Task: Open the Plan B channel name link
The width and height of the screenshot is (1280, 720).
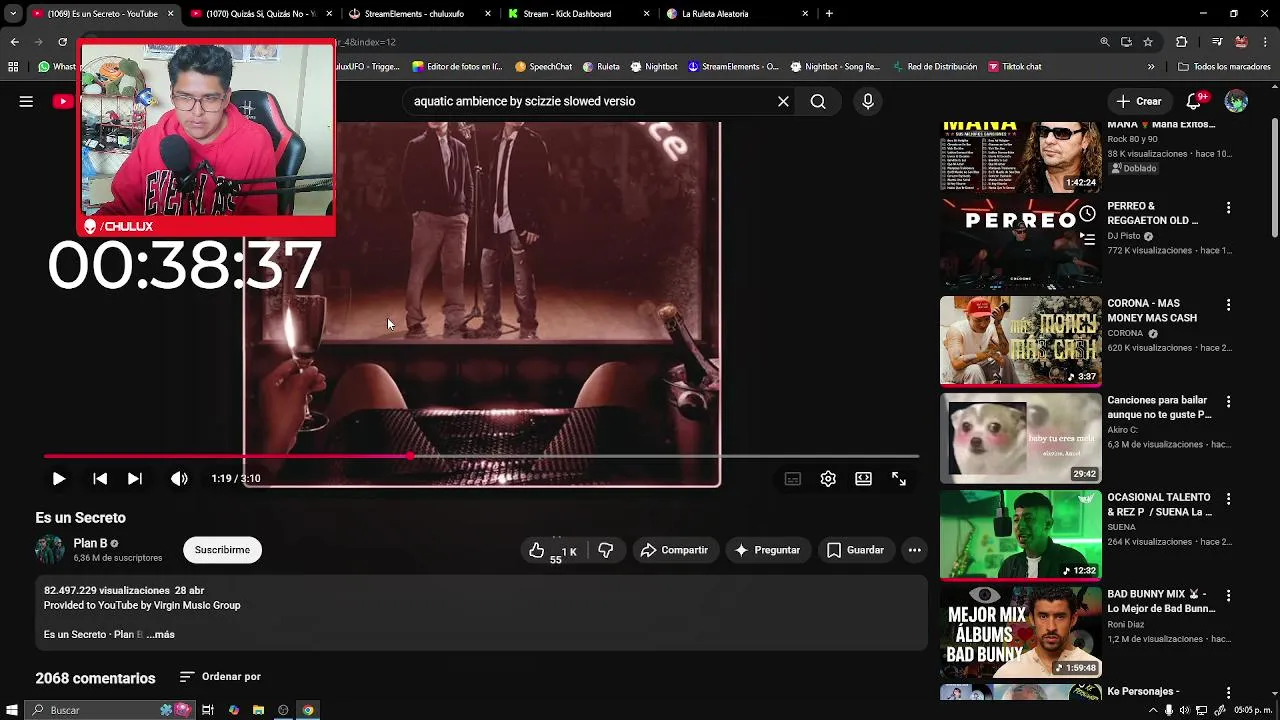Action: [90, 543]
